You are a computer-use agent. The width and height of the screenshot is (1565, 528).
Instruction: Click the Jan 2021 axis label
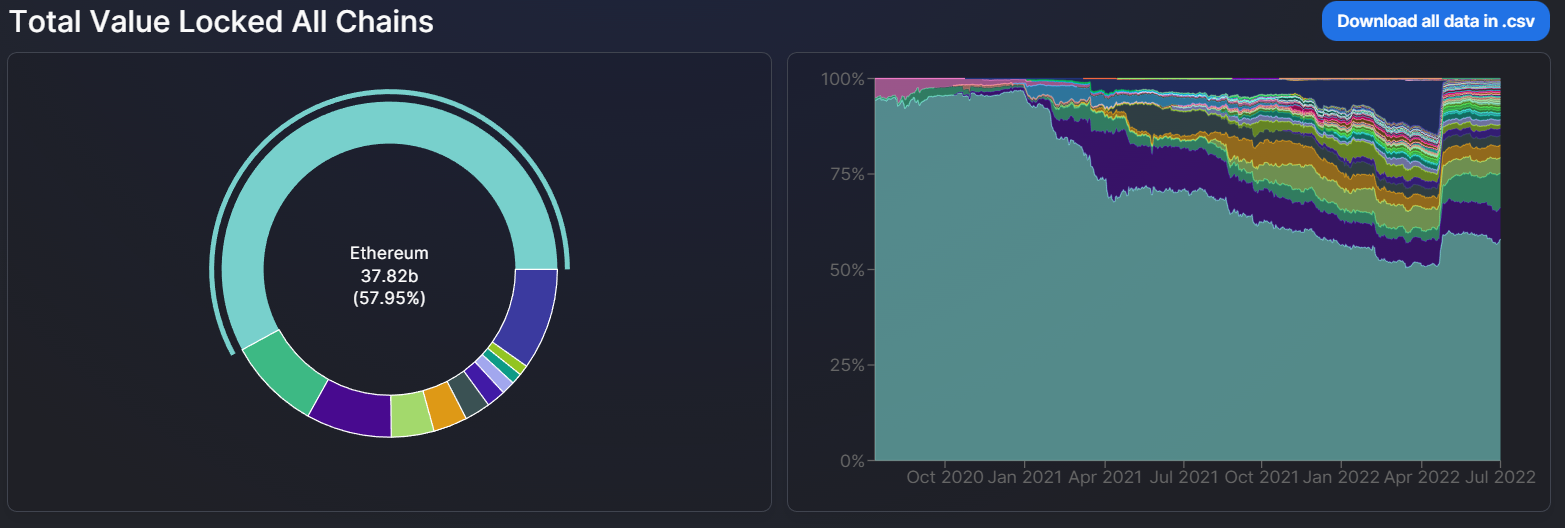1025,478
